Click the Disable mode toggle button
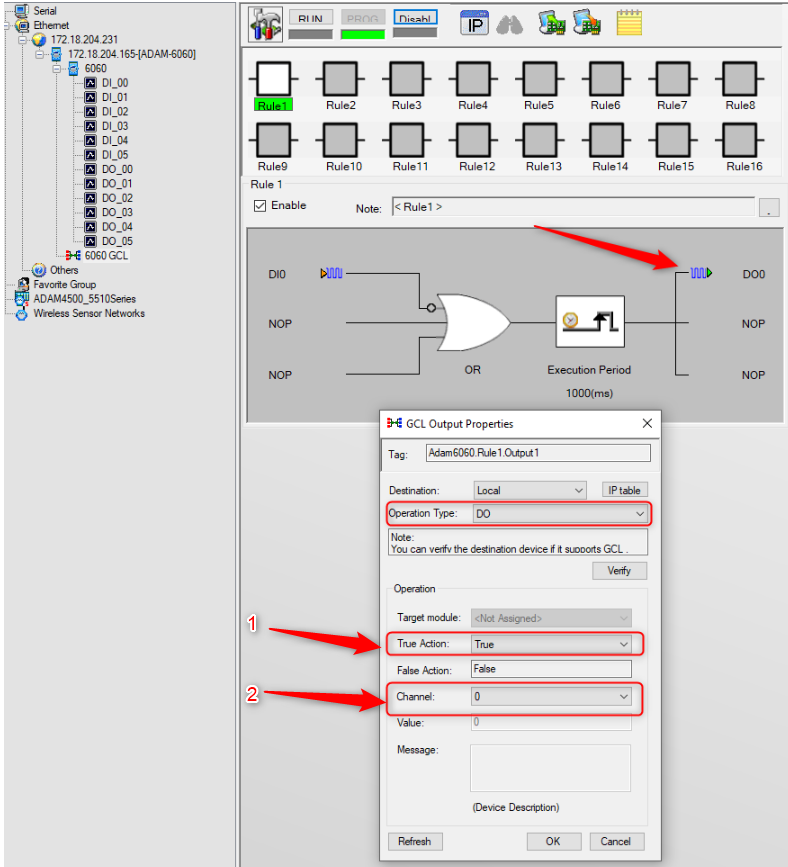 click(x=415, y=18)
